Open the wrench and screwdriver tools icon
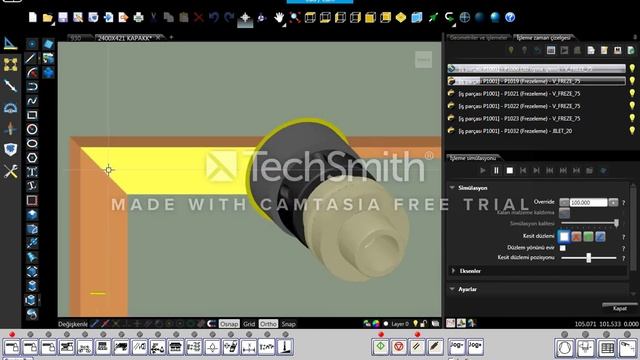 [x=10, y=171]
